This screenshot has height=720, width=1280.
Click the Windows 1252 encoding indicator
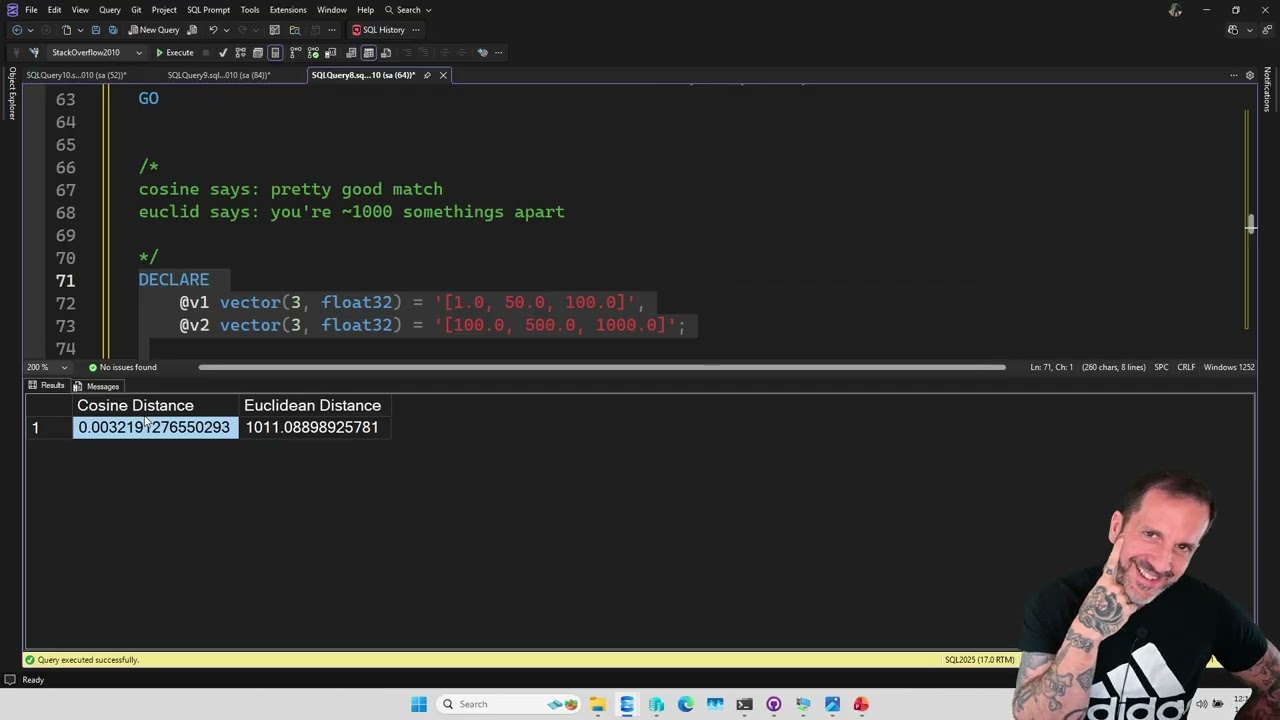pos(1229,367)
